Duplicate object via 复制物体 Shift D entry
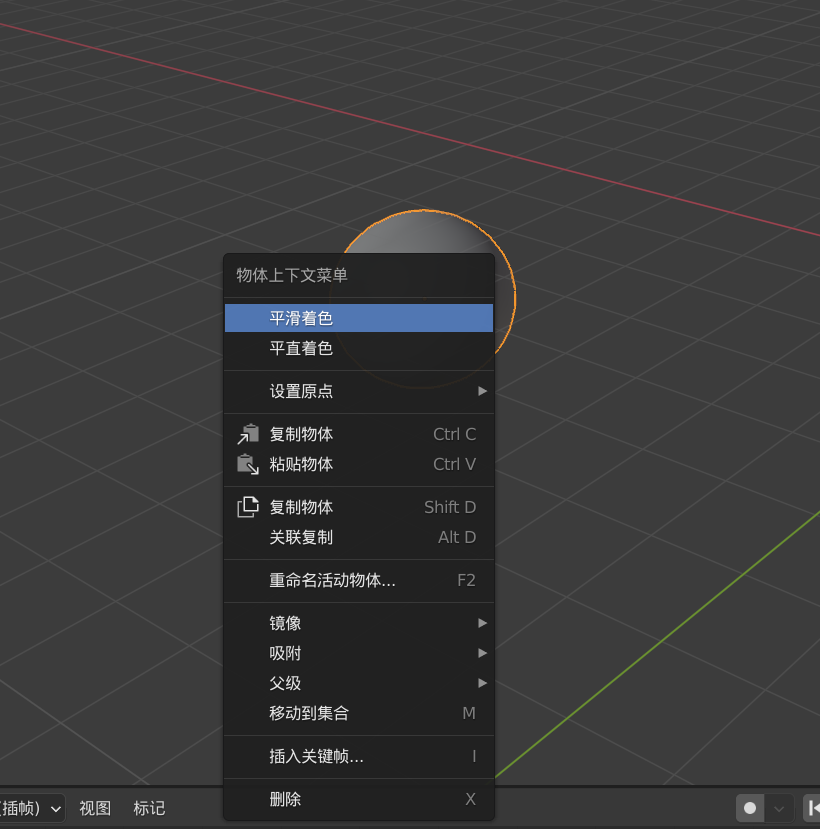The image size is (820, 829). (358, 506)
